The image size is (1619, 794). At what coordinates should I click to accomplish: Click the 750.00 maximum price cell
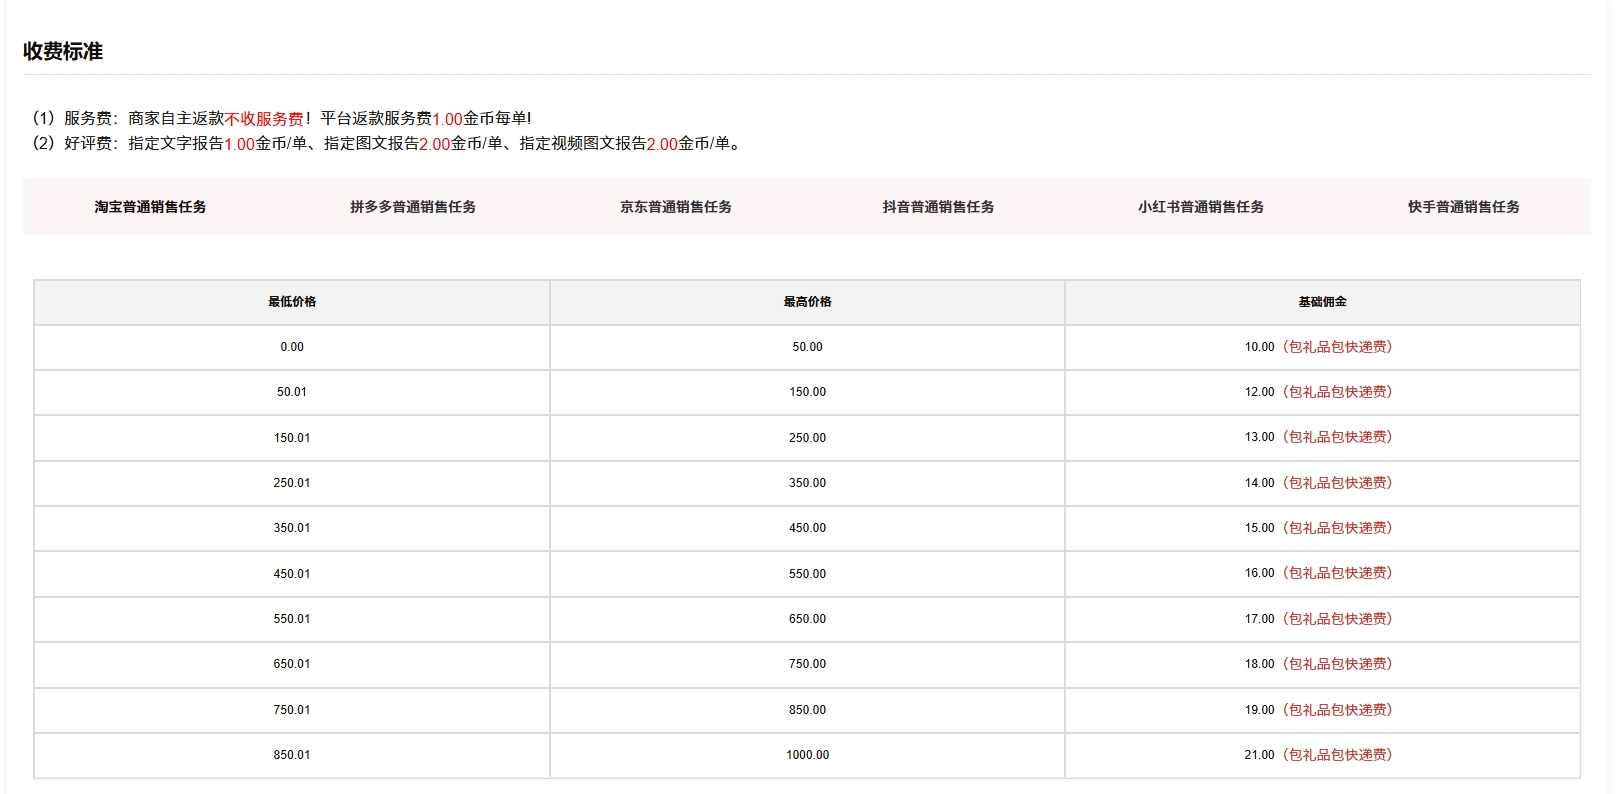(x=807, y=664)
